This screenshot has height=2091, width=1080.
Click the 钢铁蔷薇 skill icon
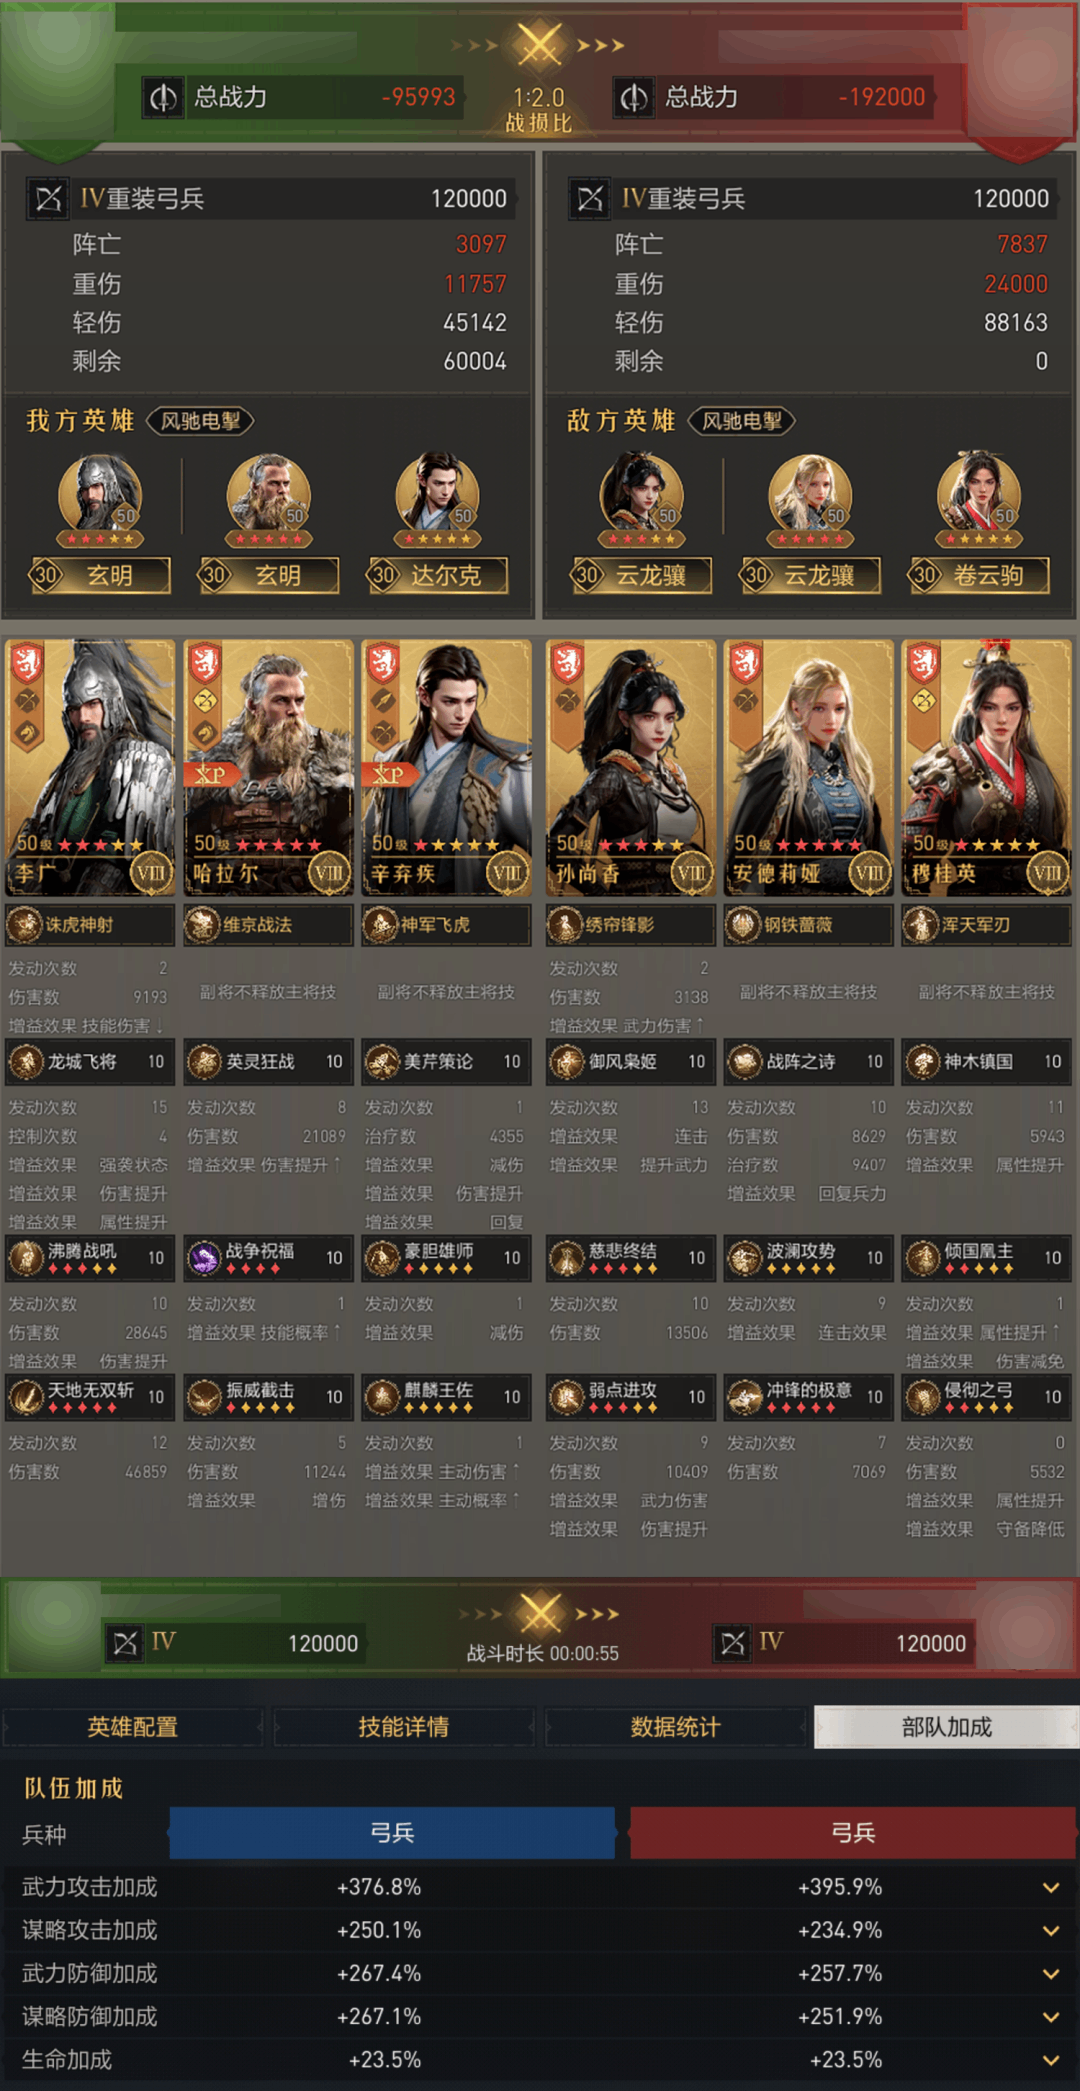[x=743, y=925]
